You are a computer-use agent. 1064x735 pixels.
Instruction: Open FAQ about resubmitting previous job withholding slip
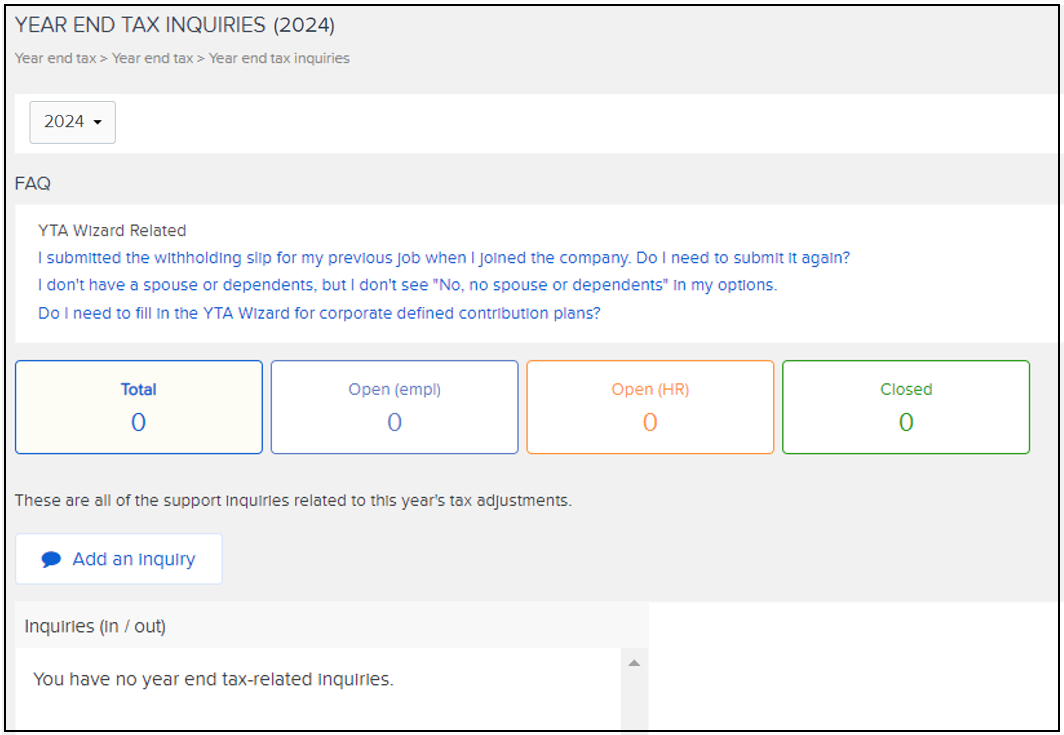click(x=443, y=258)
